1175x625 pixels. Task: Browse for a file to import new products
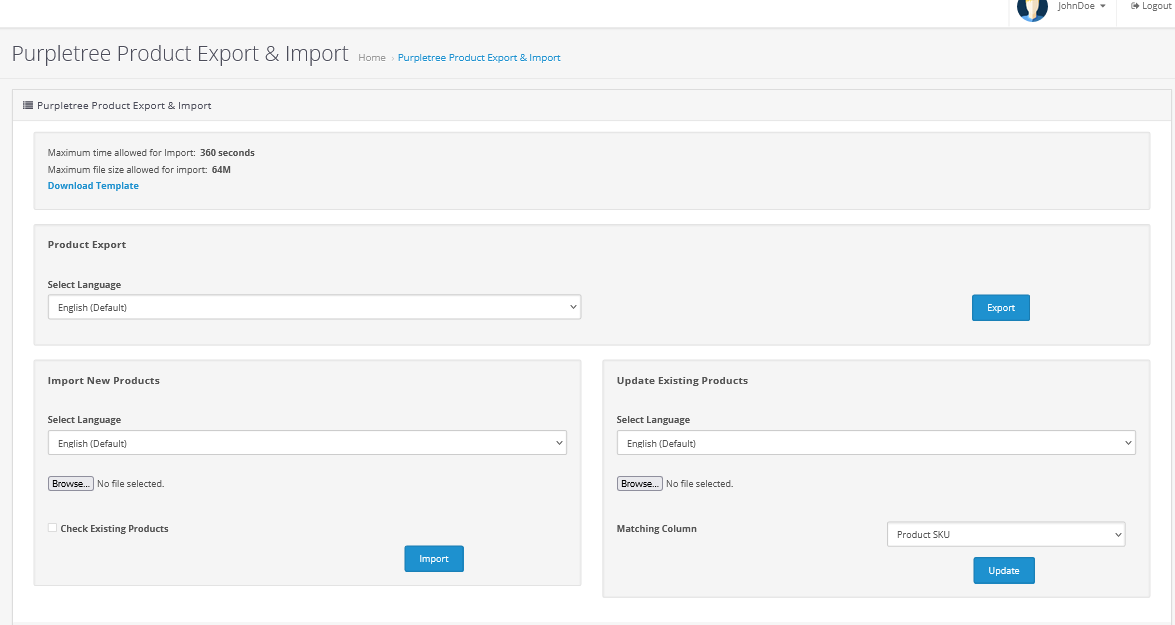point(70,483)
